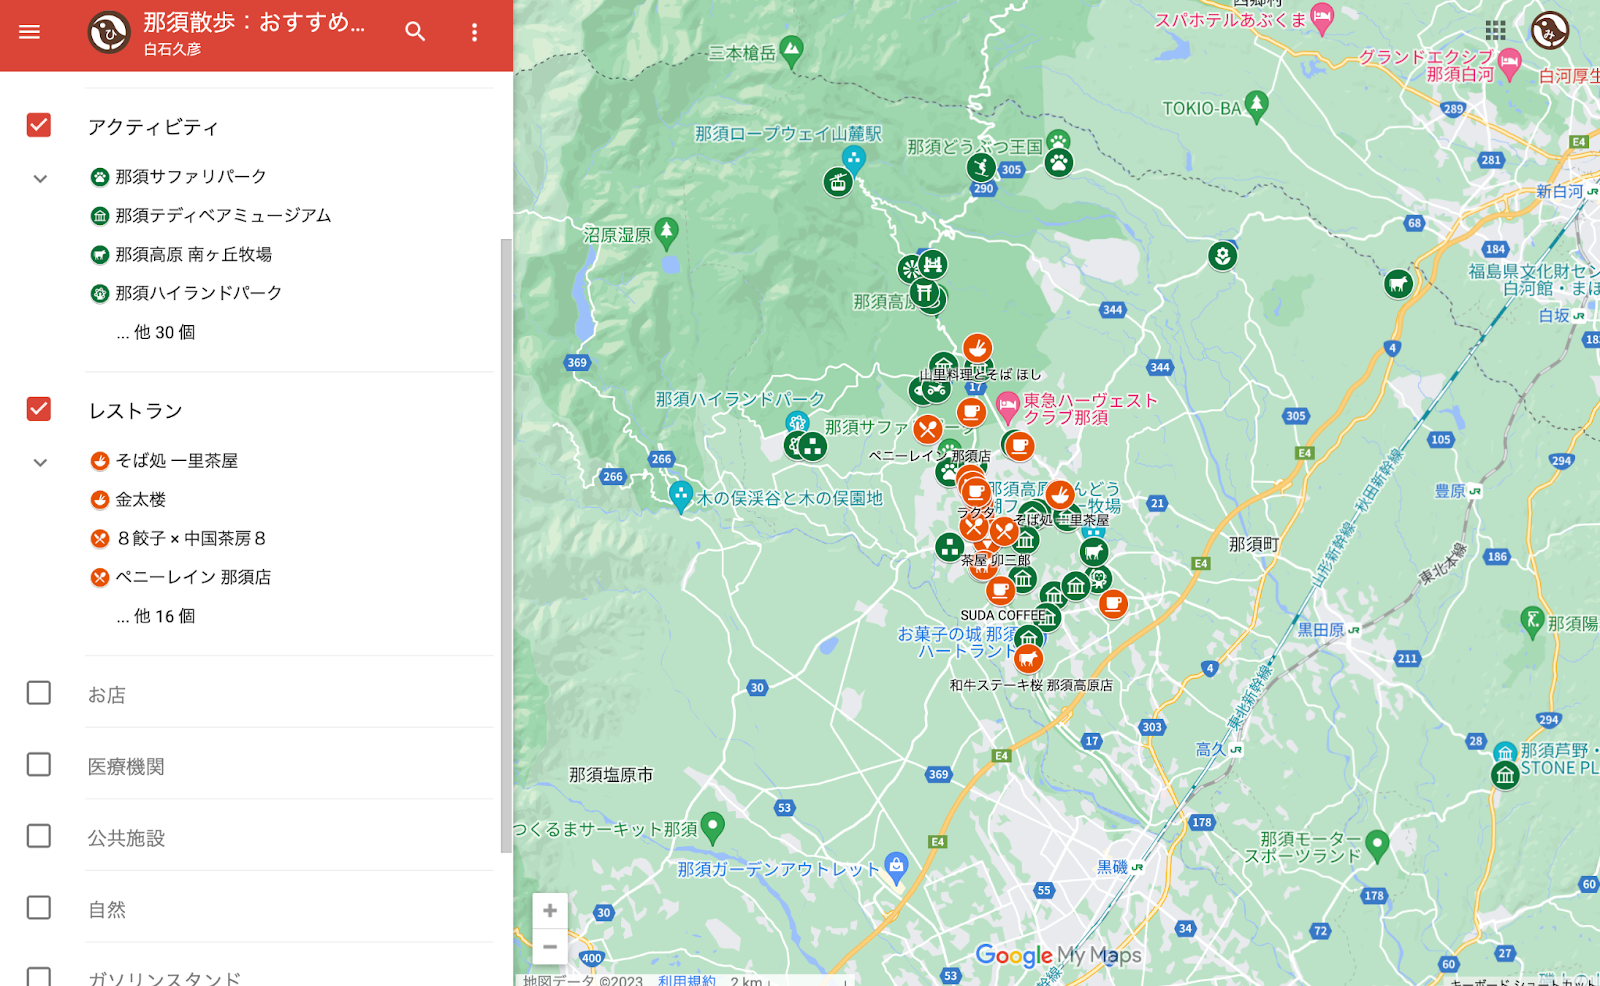The height and width of the screenshot is (986, 1600).
Task: Enable the 自然 layer
Action: pos(39,908)
